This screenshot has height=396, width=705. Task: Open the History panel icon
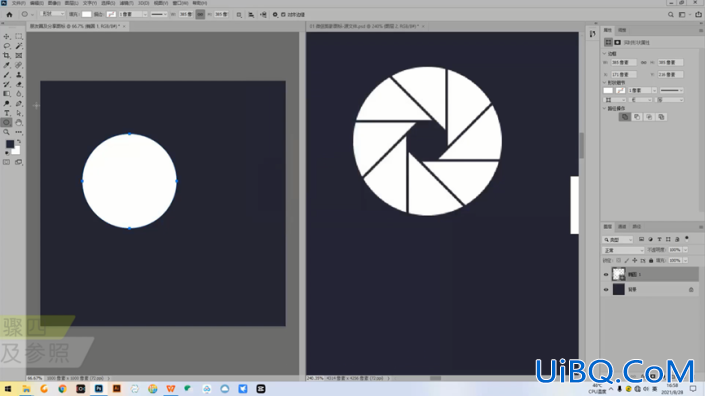click(593, 34)
